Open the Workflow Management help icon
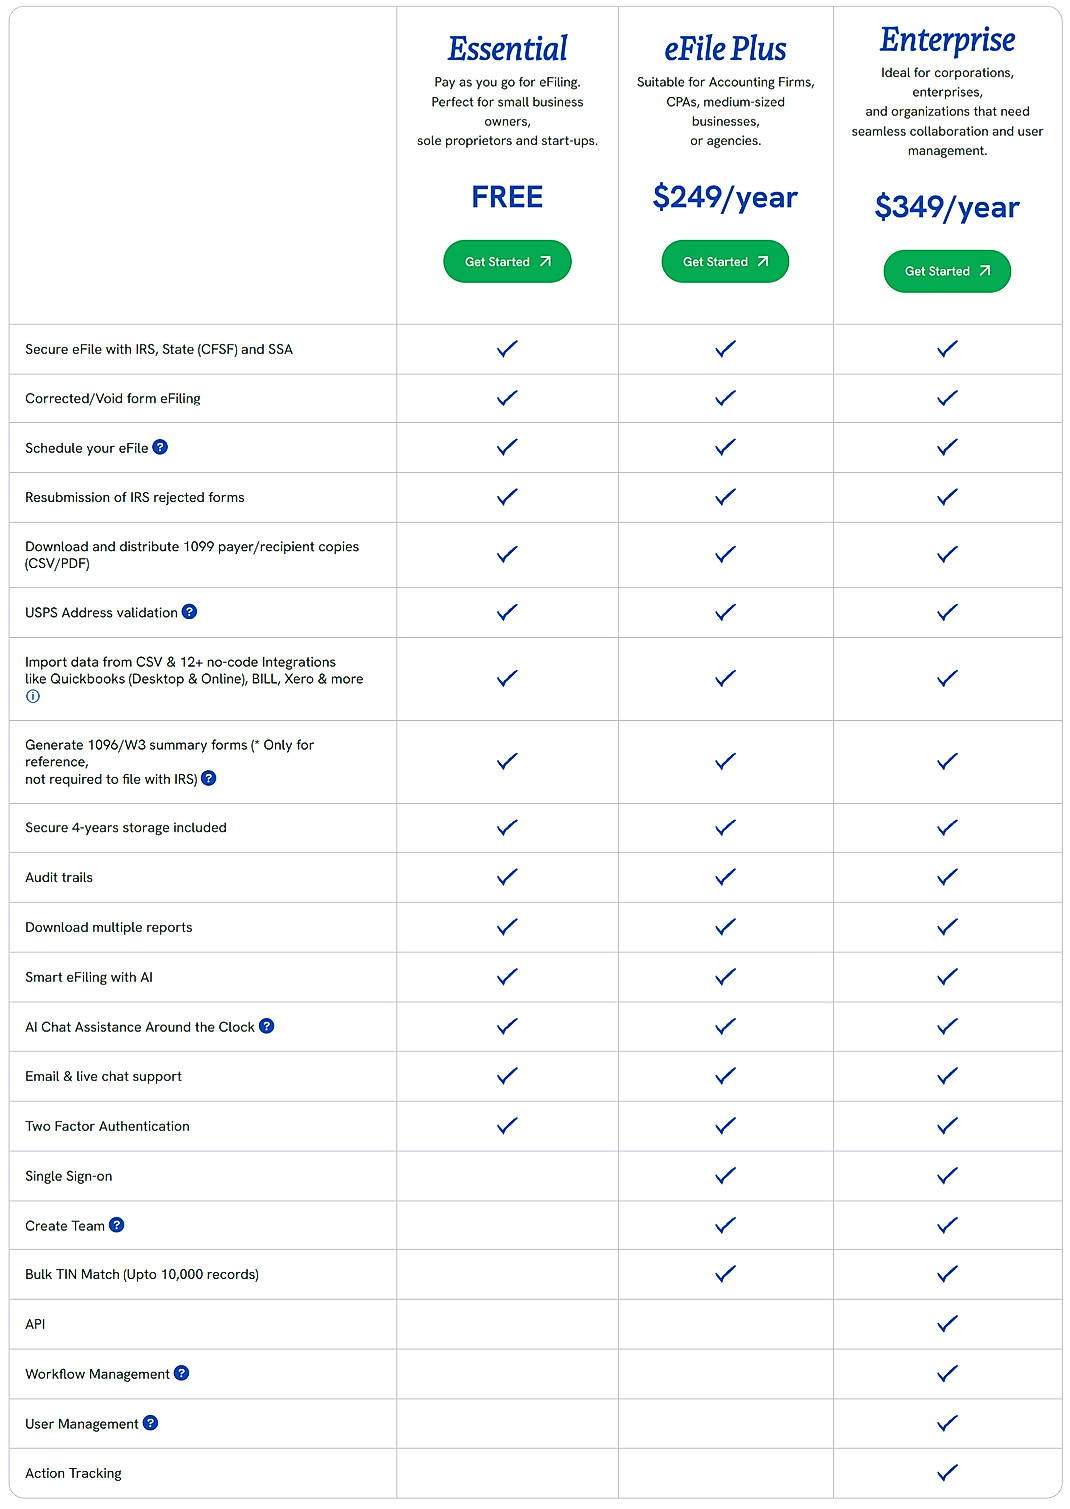This screenshot has width=1070, height=1509. [x=181, y=1373]
